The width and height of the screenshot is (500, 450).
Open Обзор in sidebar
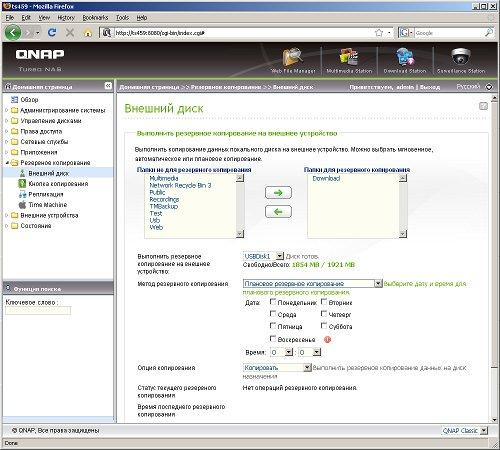click(x=29, y=100)
